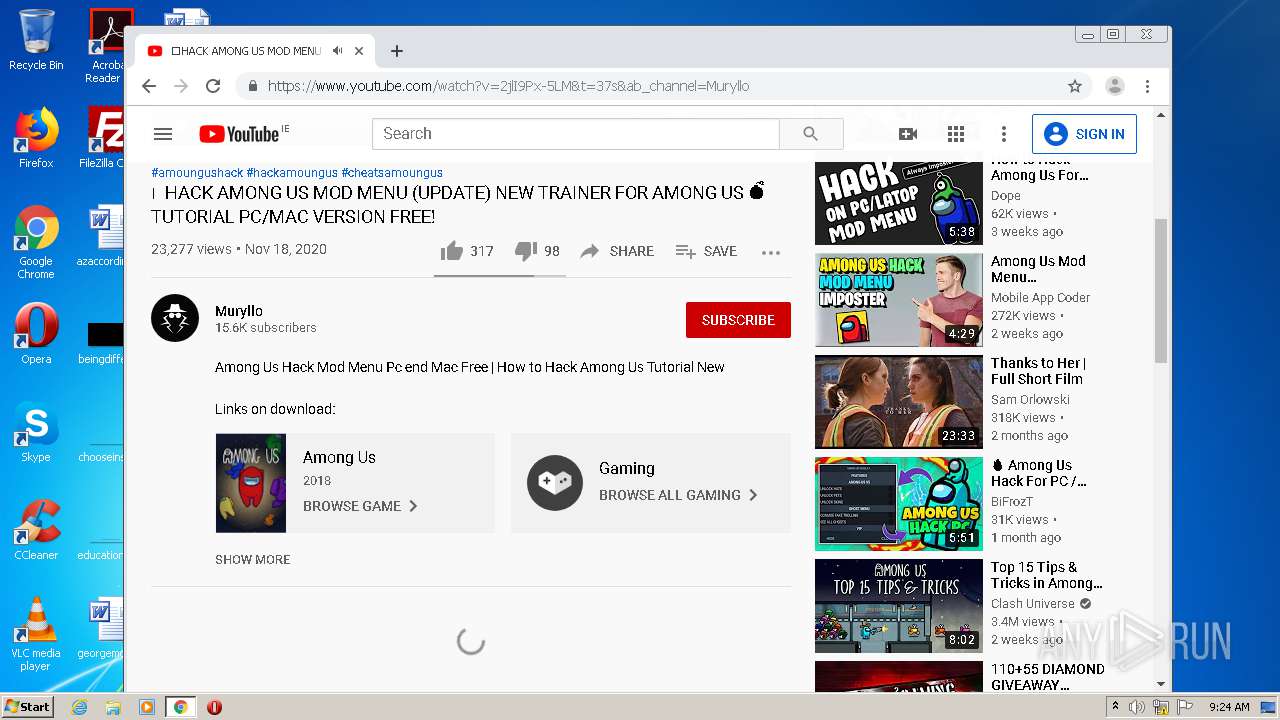Expand description with SHOW MORE

(253, 559)
